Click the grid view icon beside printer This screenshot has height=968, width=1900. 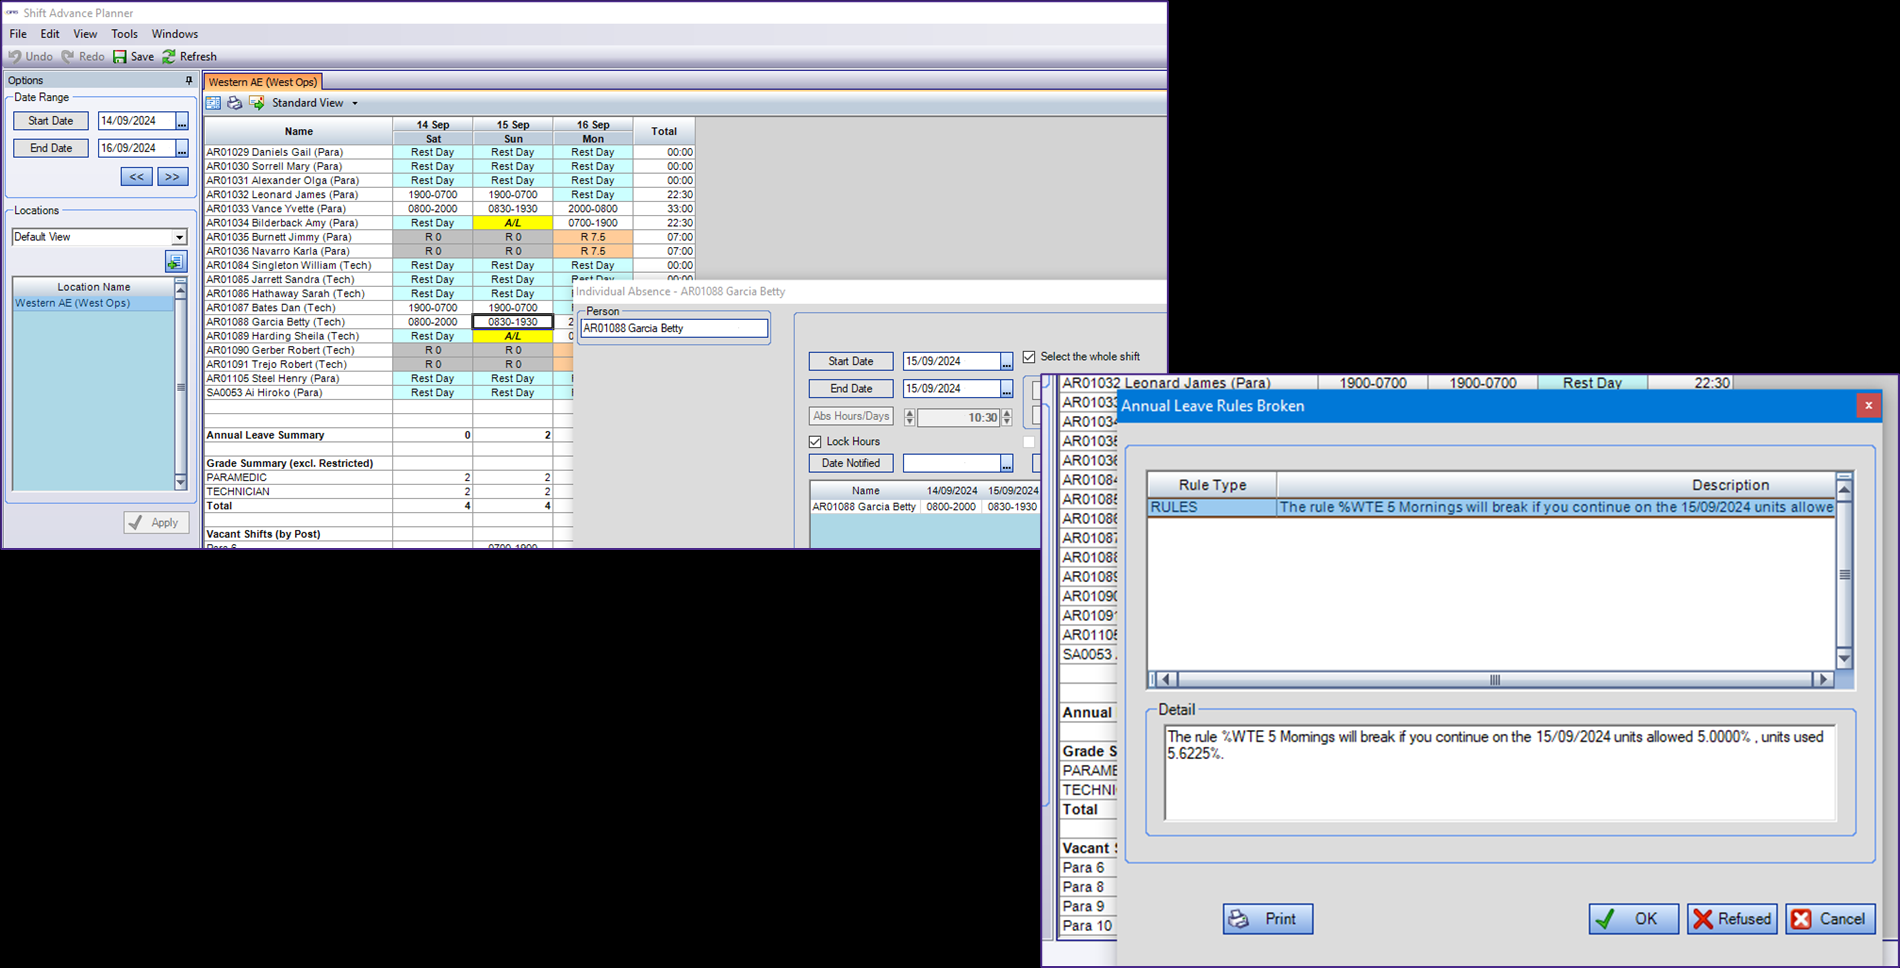pyautogui.click(x=213, y=103)
